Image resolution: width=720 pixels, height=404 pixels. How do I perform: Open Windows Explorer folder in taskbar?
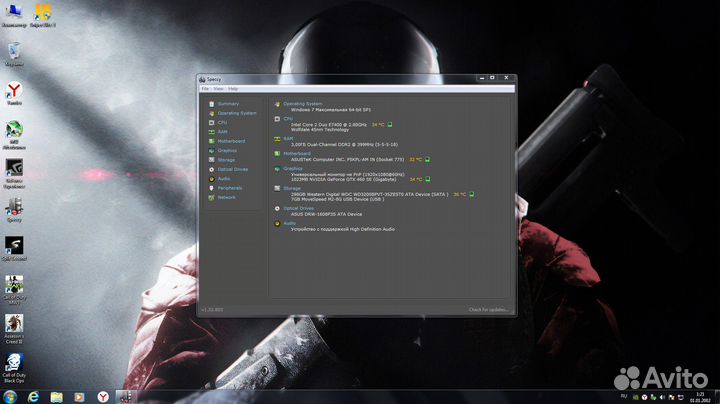pyautogui.click(x=56, y=397)
